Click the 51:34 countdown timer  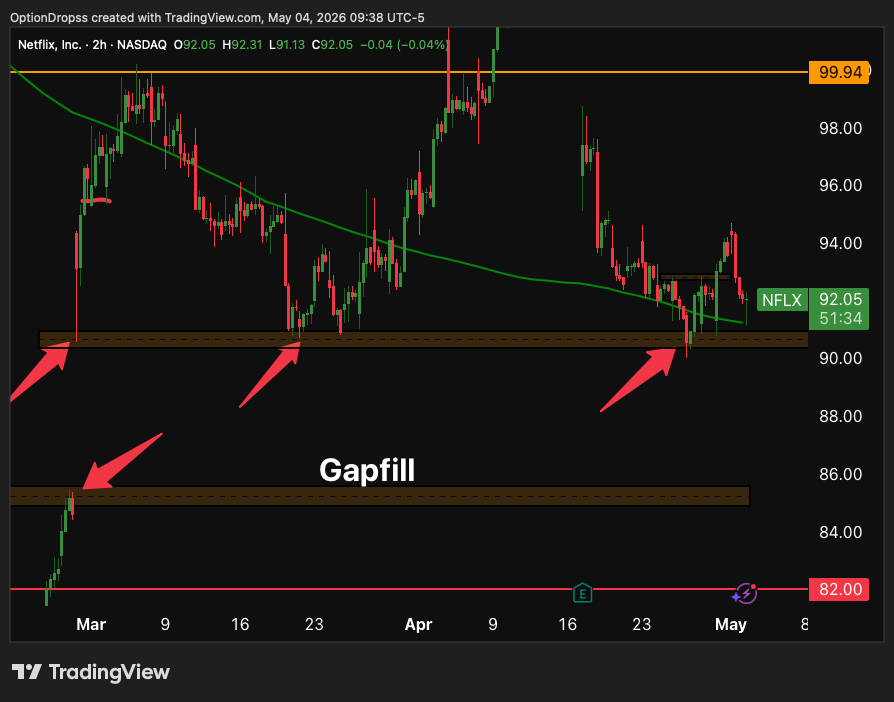[x=840, y=318]
